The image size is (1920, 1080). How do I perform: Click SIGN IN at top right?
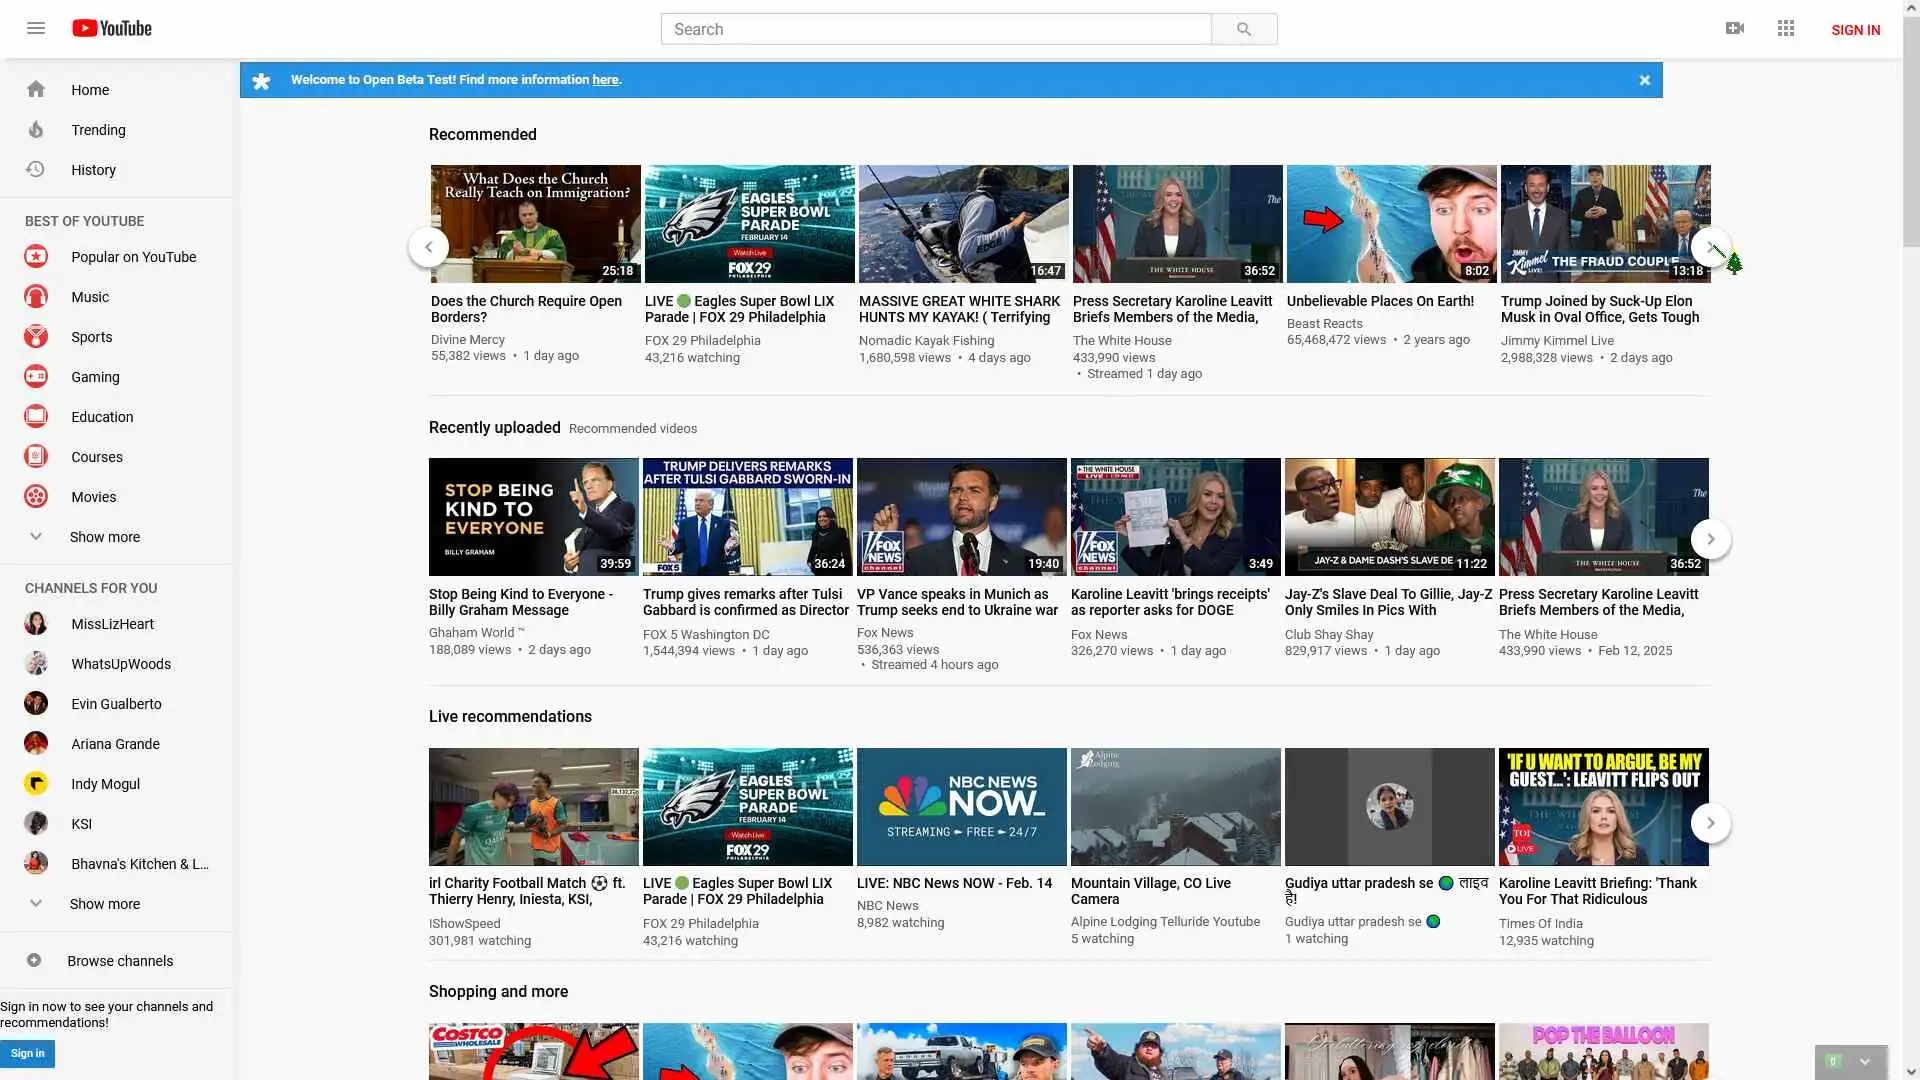1855,30
